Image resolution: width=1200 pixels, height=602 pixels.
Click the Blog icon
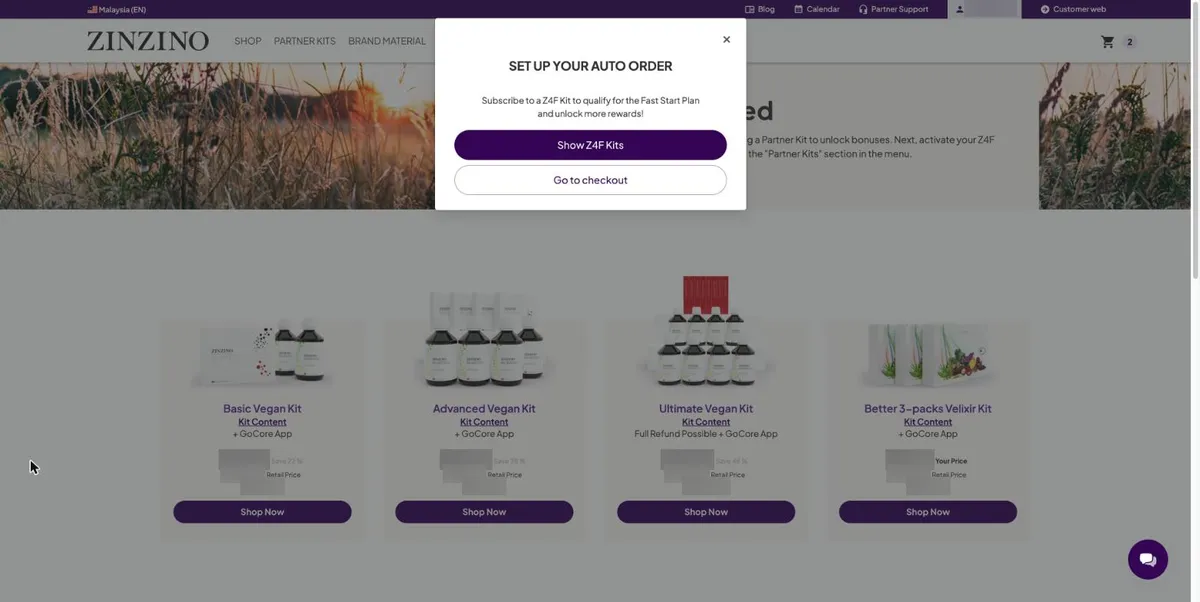749,9
